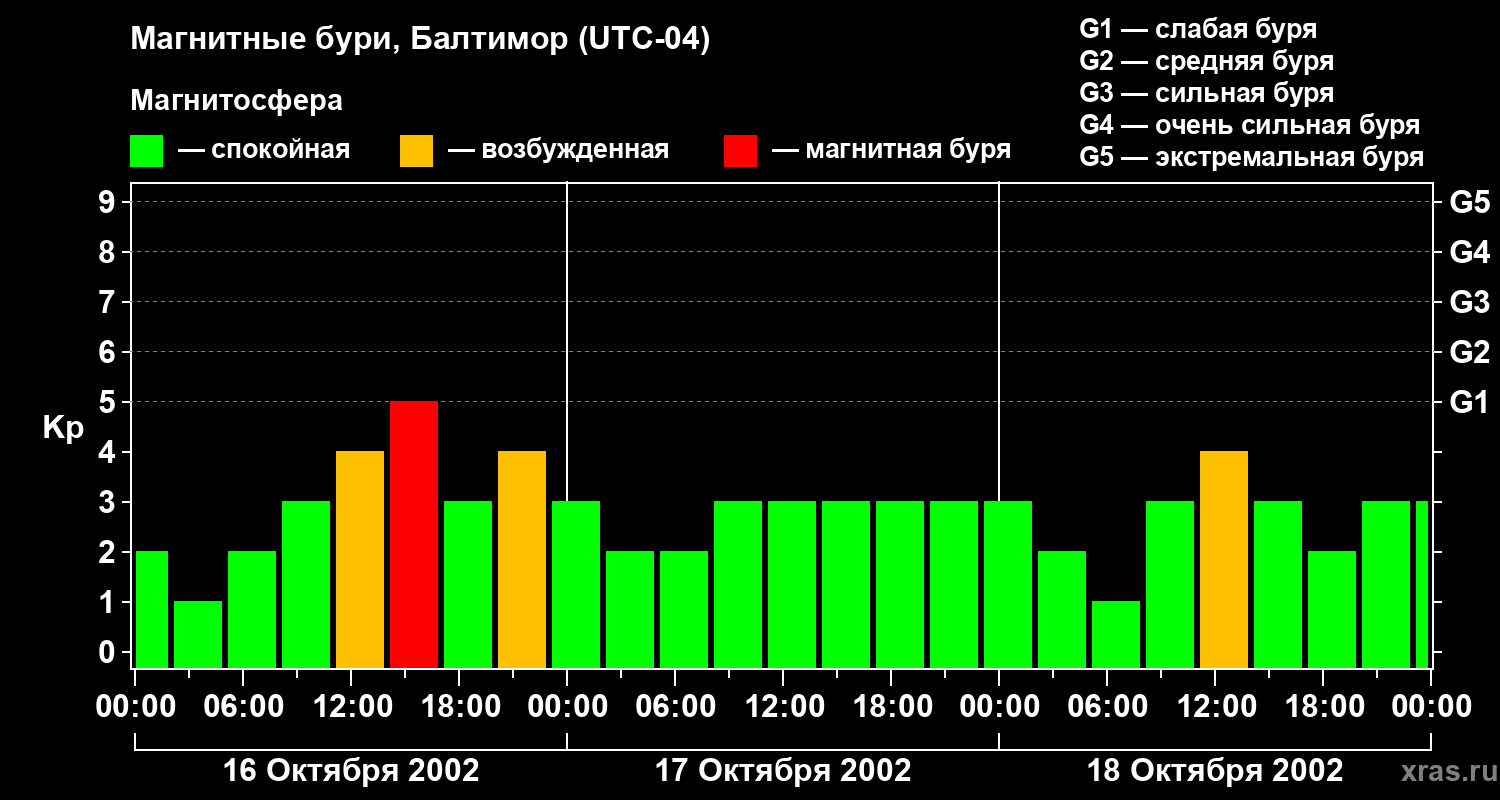Select the Kp 1 green bar on 18 October
This screenshot has width=1500, height=800.
pyautogui.click(x=1116, y=634)
